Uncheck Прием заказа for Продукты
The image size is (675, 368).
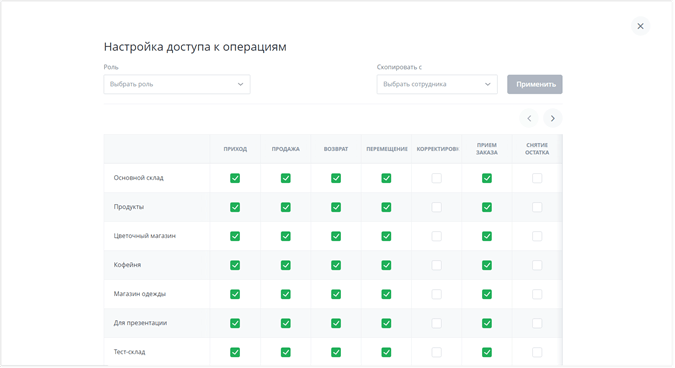click(x=487, y=207)
